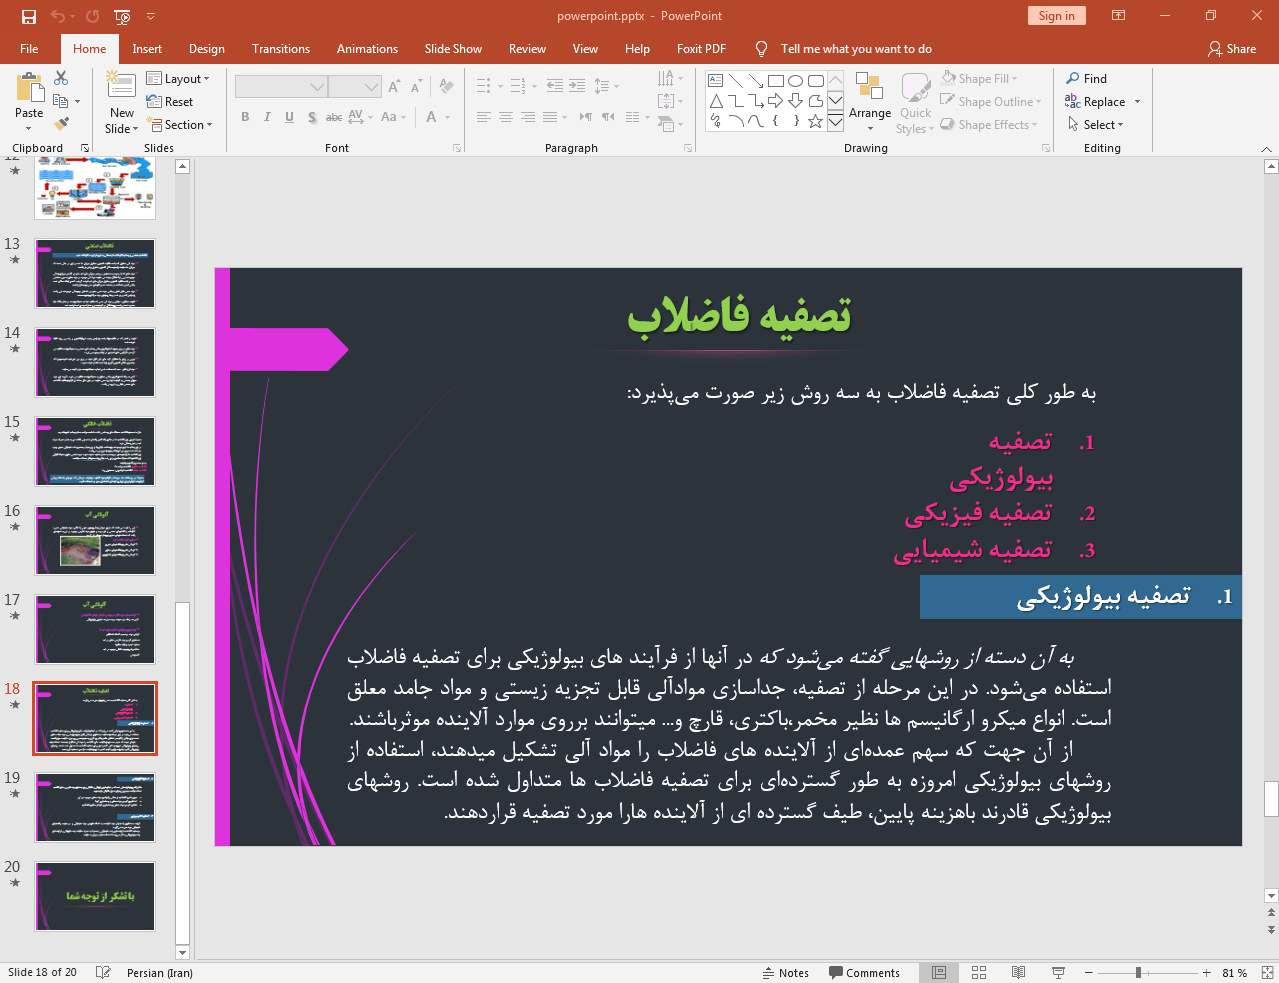1279x983 pixels.
Task: Click the Sign in button
Action: [x=1056, y=16]
